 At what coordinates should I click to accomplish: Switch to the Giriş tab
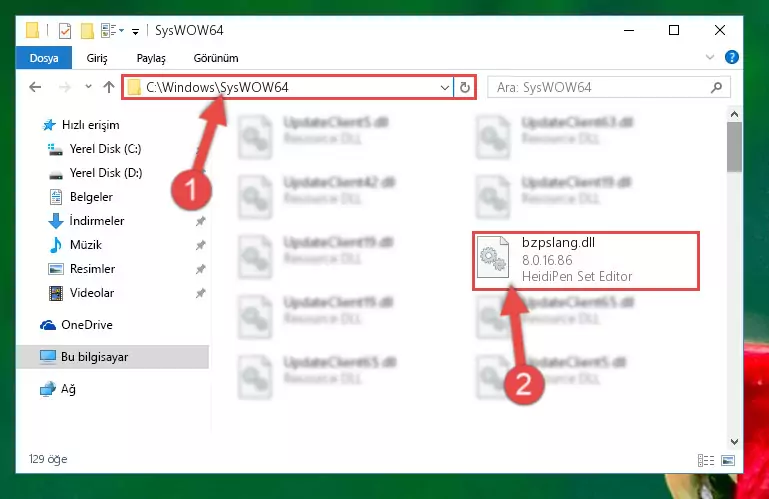click(x=97, y=58)
